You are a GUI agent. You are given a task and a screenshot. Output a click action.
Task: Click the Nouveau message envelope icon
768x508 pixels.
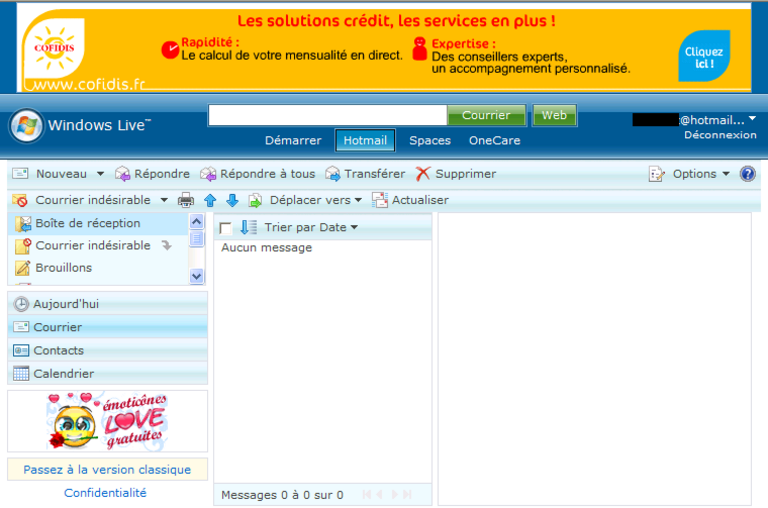coord(20,173)
